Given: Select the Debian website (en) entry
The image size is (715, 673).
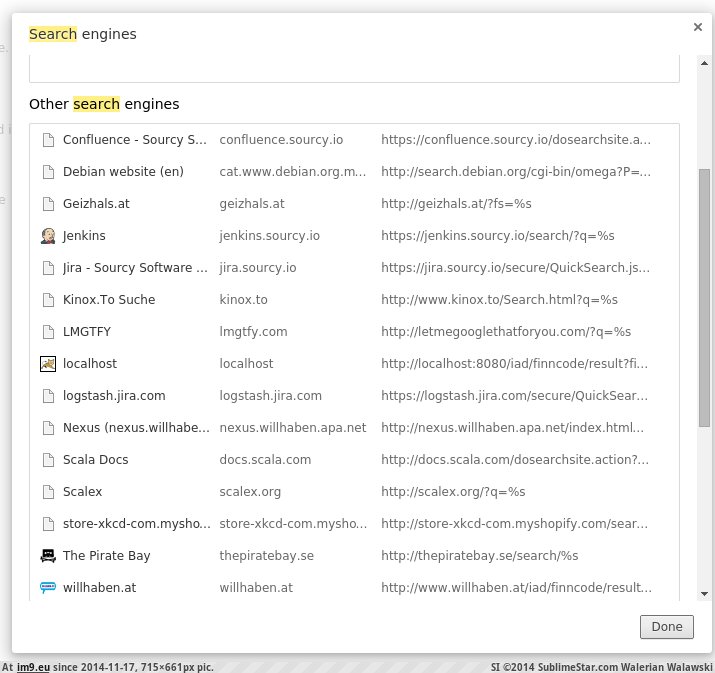Looking at the screenshot, I should tap(123, 172).
